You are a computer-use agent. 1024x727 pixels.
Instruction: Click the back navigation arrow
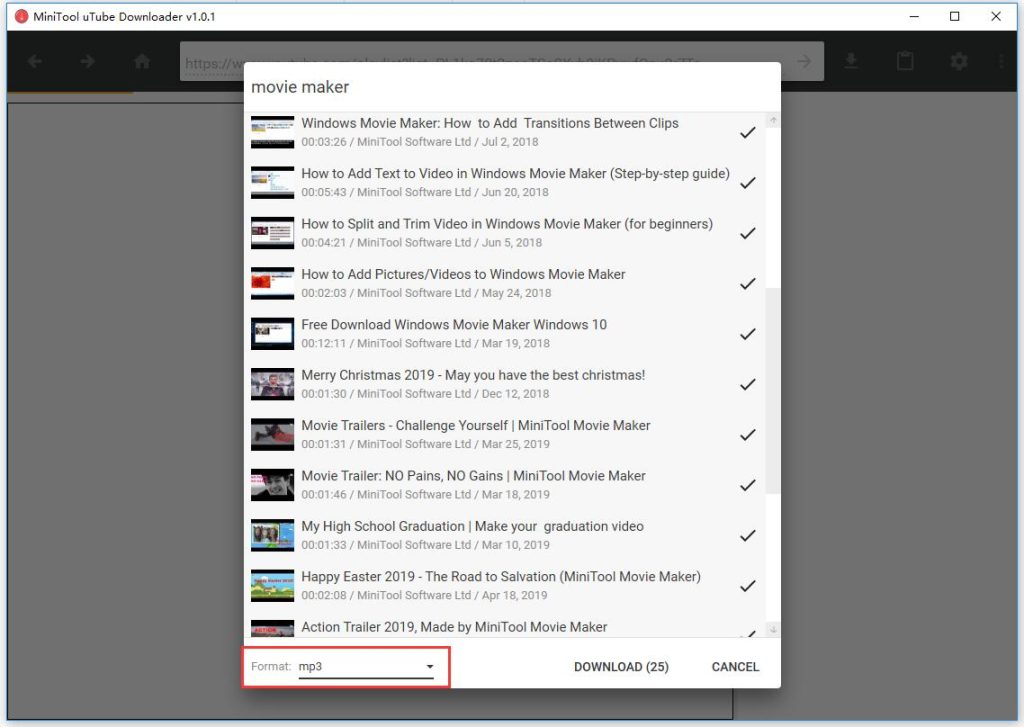(x=34, y=61)
